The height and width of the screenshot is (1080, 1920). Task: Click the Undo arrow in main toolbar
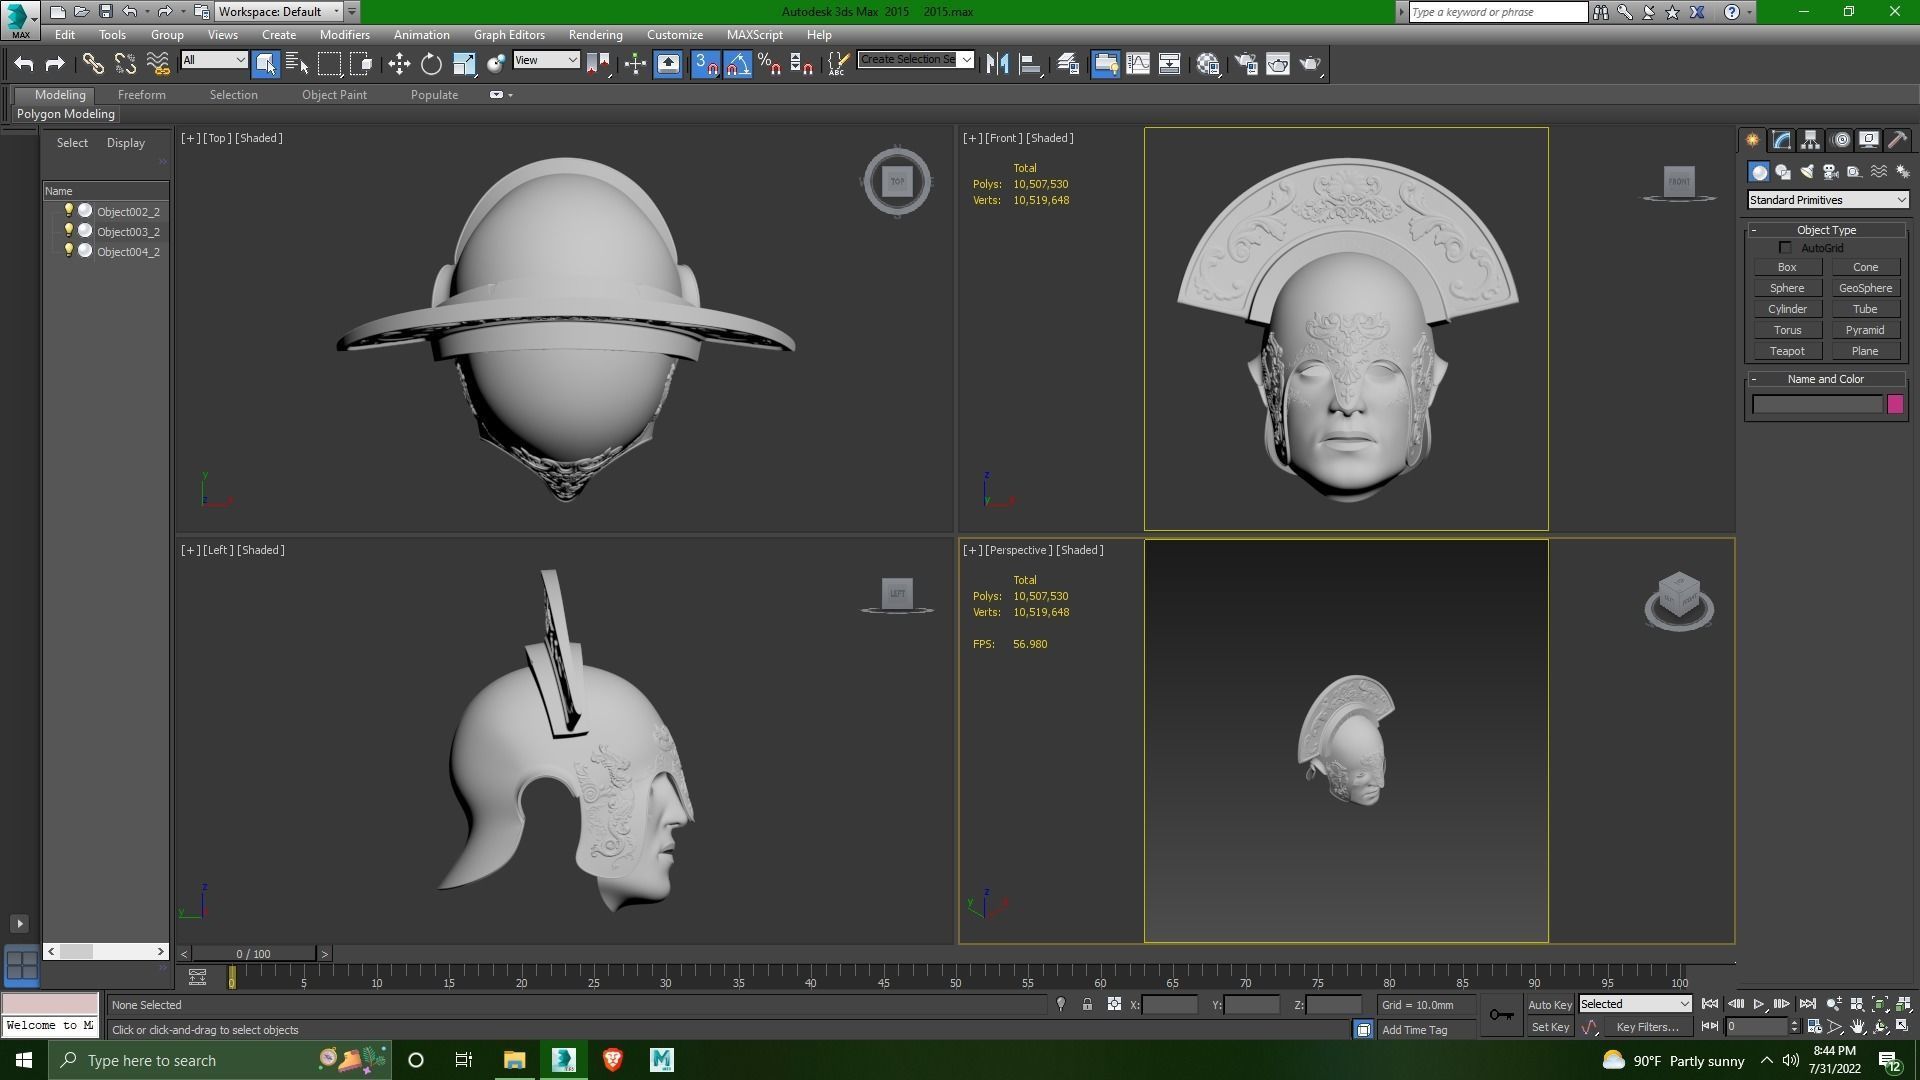(24, 64)
